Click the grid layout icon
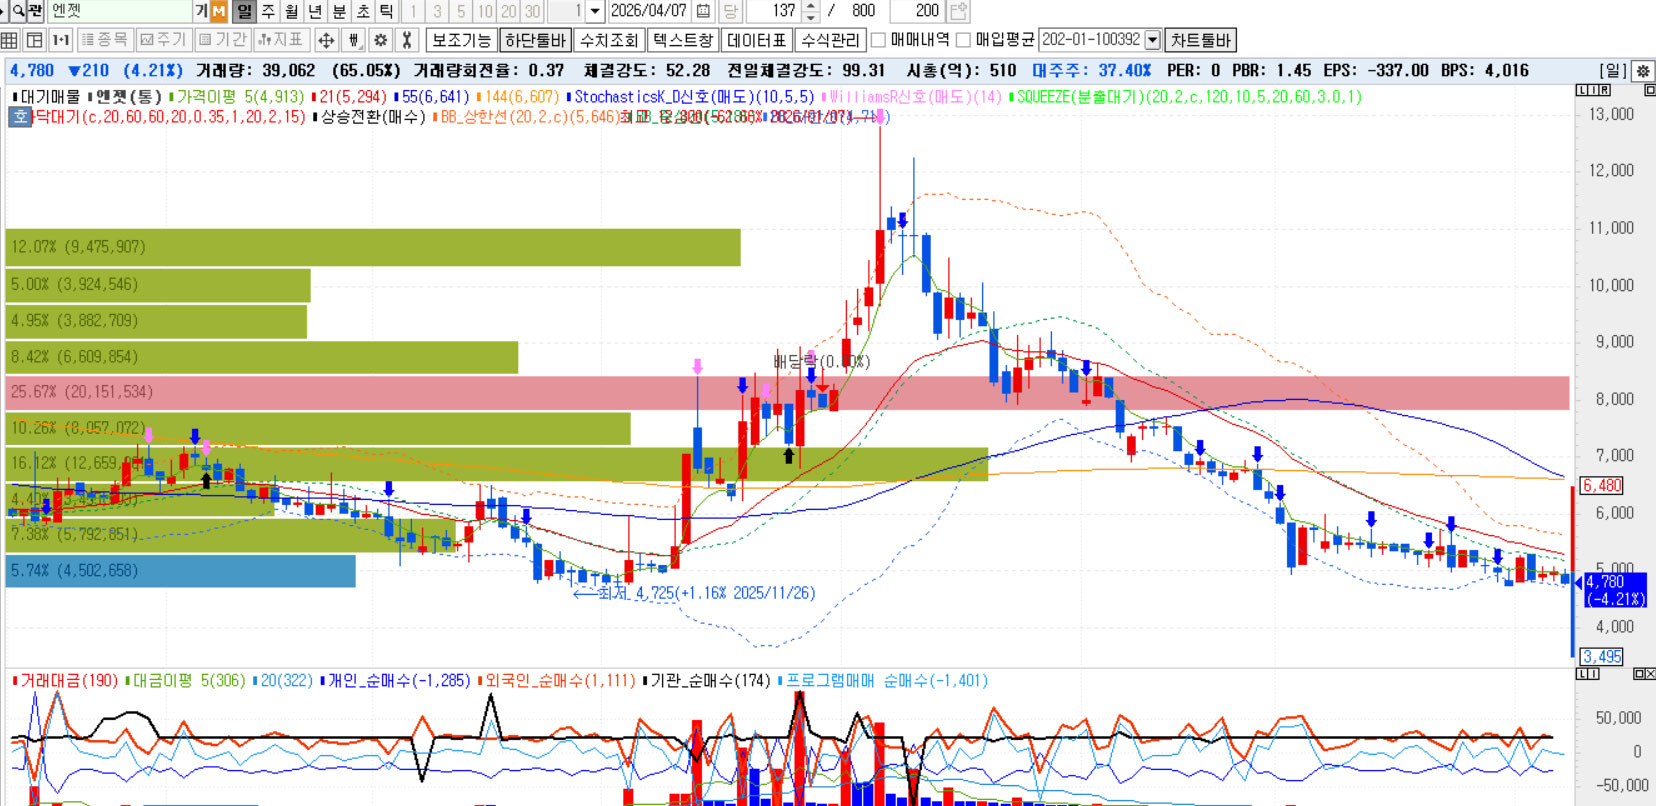 point(10,40)
